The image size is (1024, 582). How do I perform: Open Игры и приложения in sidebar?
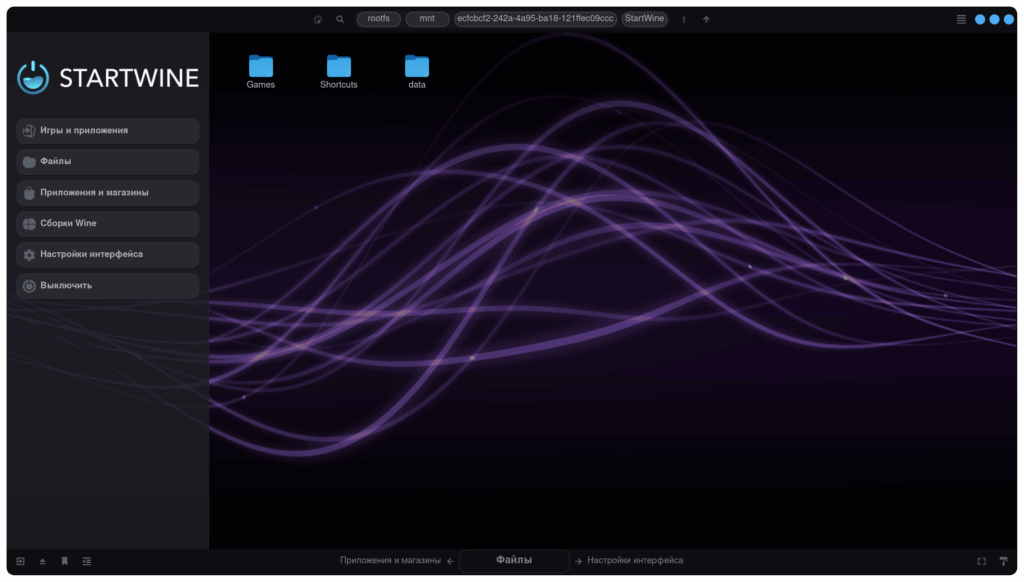click(108, 131)
